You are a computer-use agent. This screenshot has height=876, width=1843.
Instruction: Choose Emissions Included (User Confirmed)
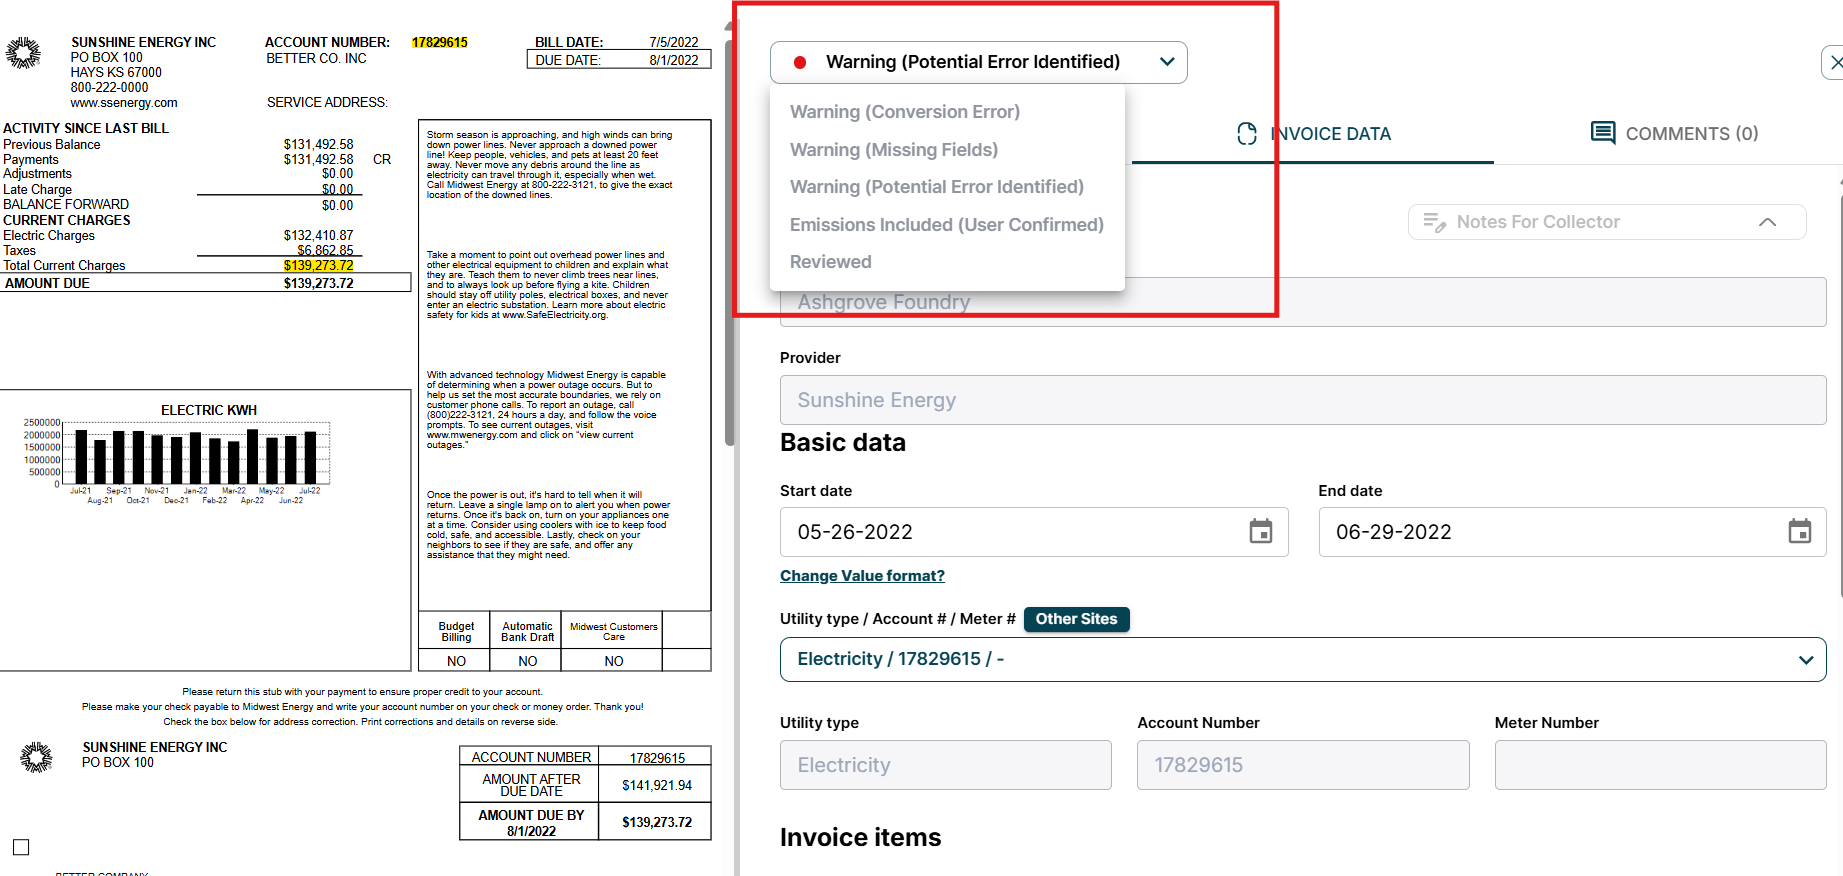pyautogui.click(x=946, y=225)
